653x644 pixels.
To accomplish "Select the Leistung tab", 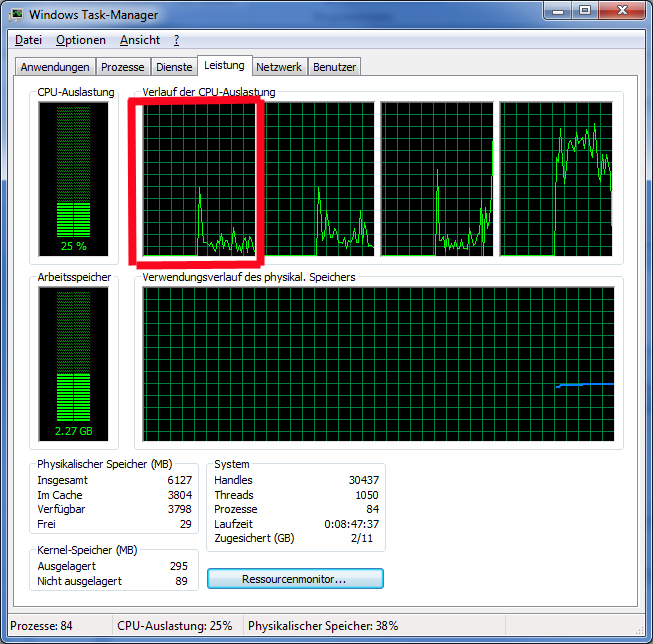I will [224, 65].
